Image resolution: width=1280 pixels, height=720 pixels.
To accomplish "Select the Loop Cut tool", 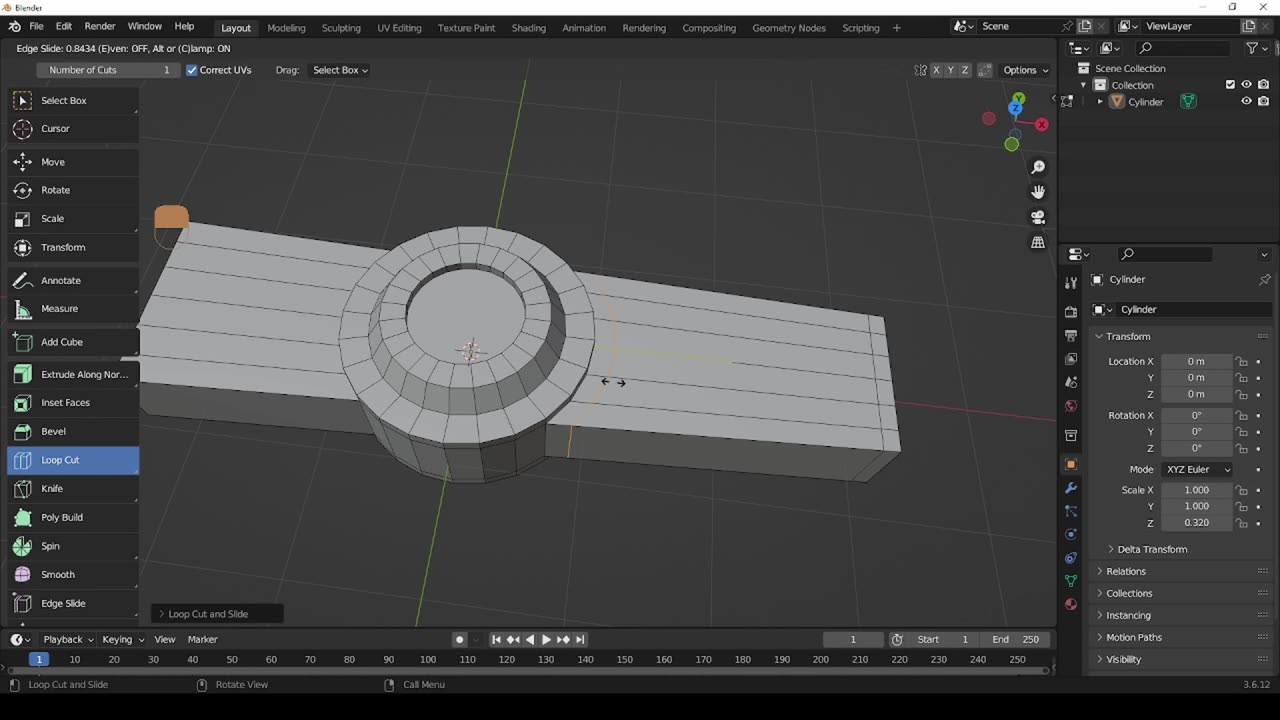I will (x=73, y=460).
